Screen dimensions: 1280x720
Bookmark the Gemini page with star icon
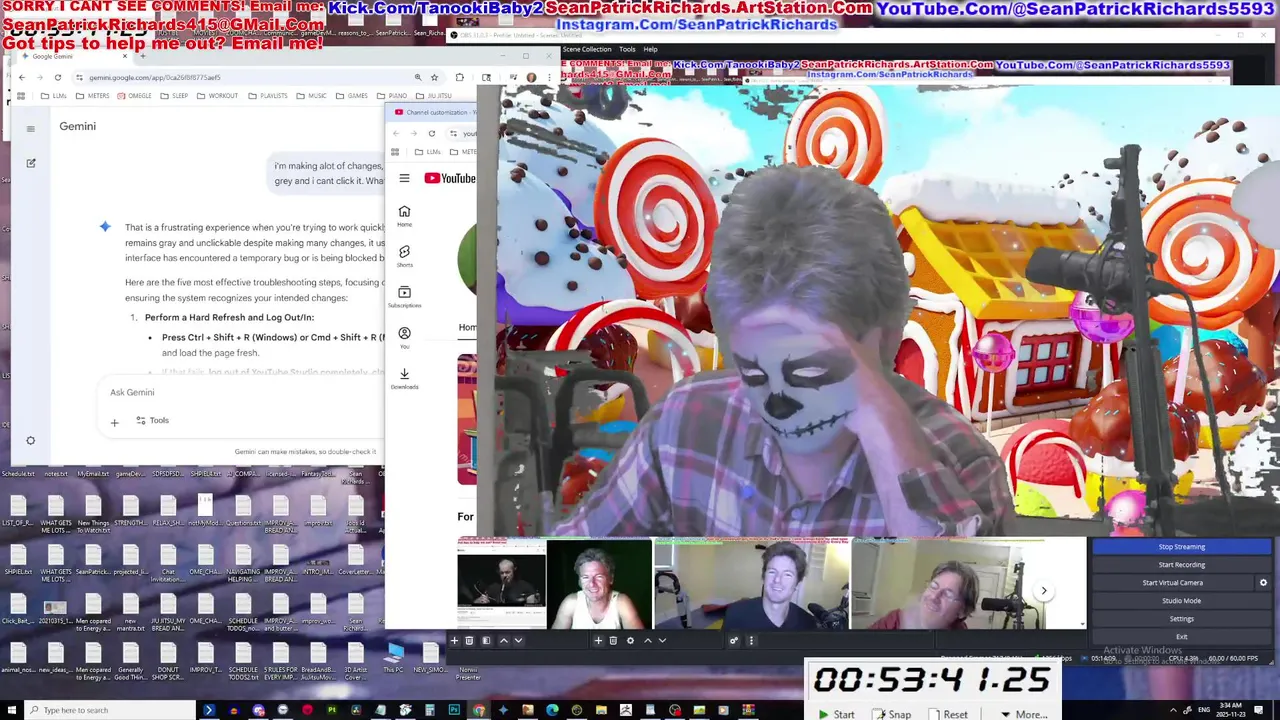point(434,77)
